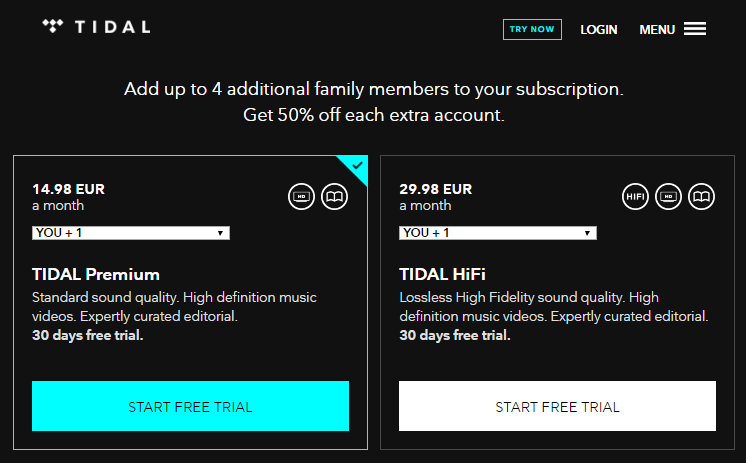Start free trial for TIDAL HiFi

pyautogui.click(x=557, y=406)
